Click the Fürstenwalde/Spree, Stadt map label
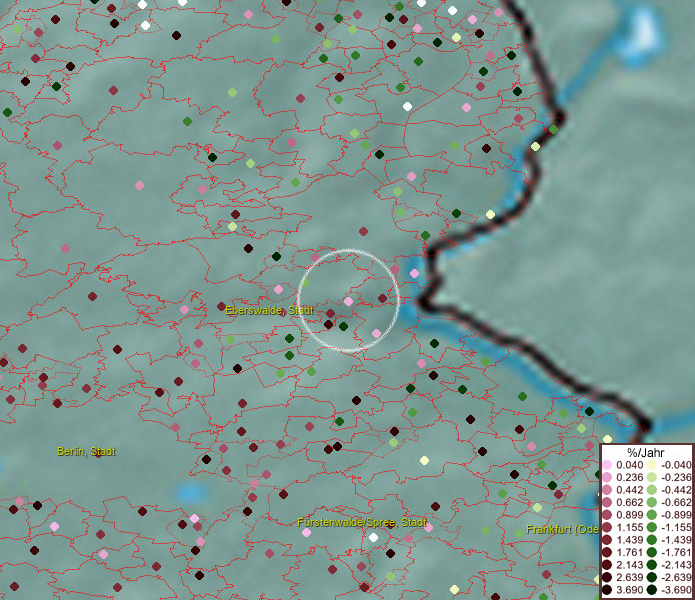The width and height of the screenshot is (695, 600). click(x=362, y=522)
